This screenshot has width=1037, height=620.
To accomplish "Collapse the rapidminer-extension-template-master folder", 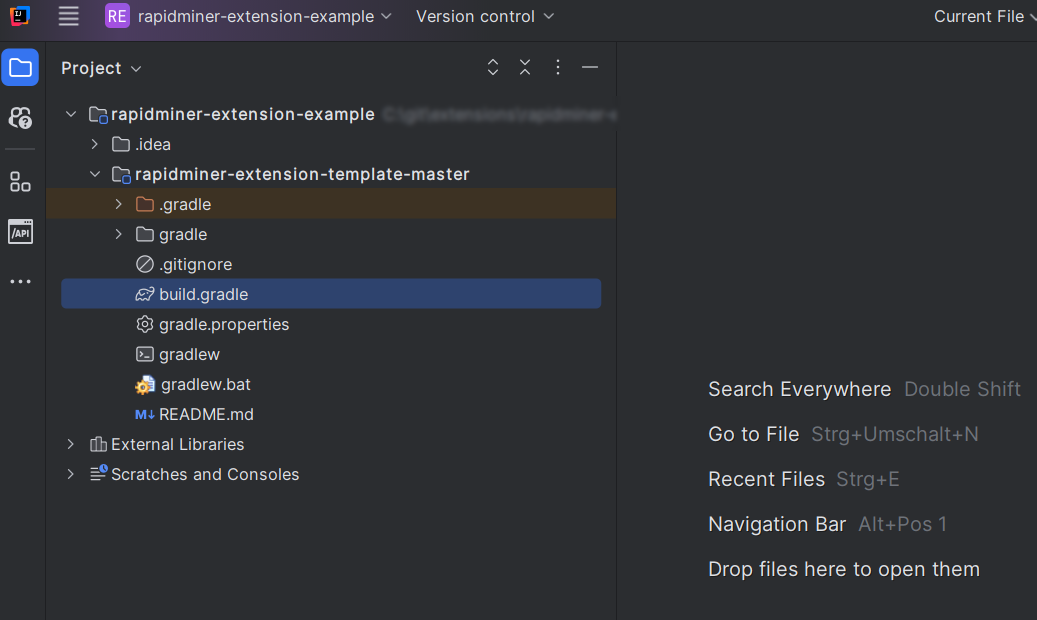I will (x=95, y=173).
